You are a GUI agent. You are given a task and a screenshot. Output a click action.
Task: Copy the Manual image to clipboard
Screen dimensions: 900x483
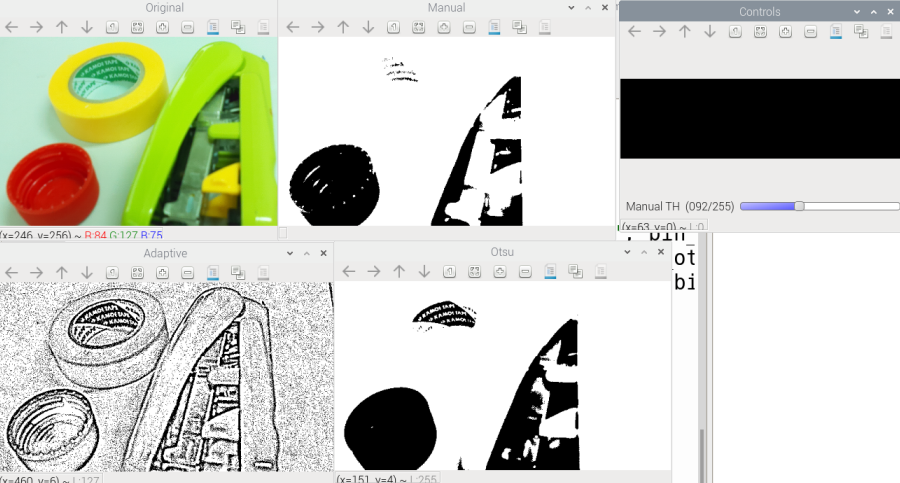pyautogui.click(x=518, y=29)
